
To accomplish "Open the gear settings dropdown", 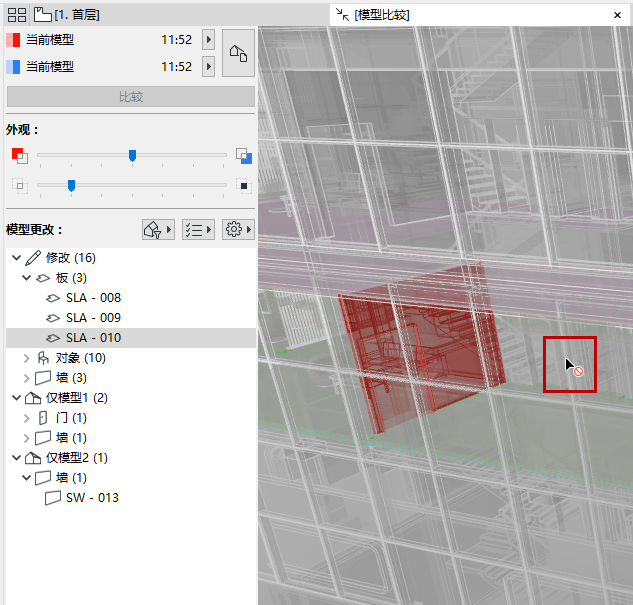I will coord(238,230).
